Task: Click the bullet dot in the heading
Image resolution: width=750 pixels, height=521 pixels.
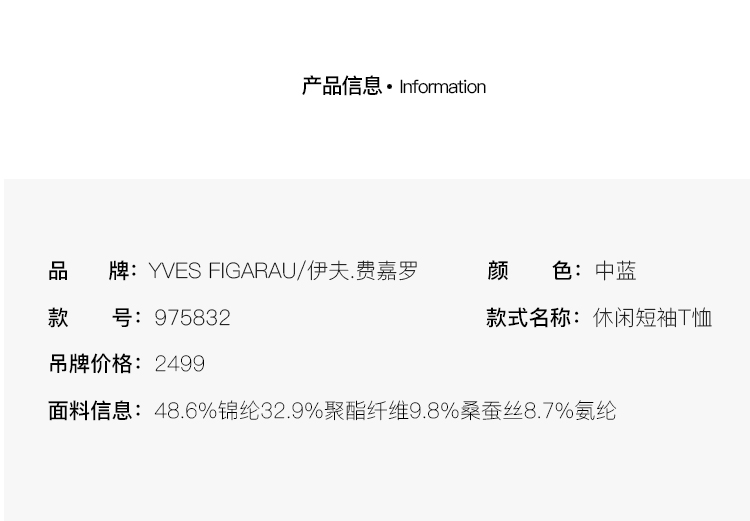Action: point(390,87)
